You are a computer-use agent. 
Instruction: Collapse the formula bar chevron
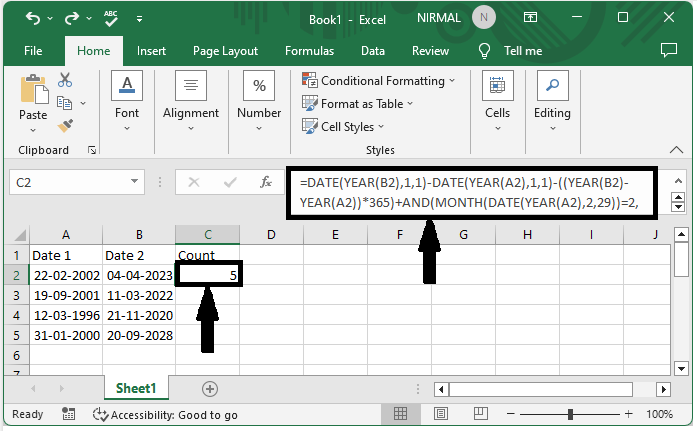pyautogui.click(x=678, y=180)
